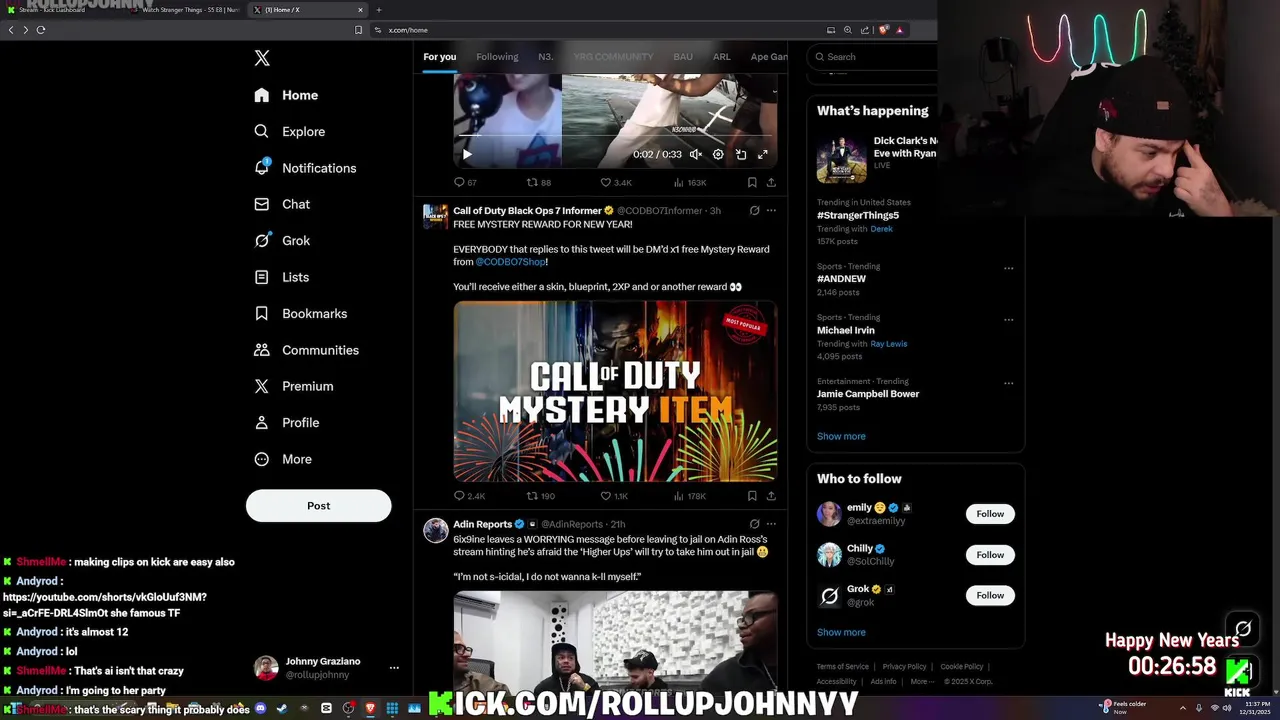
Task: Repost the Call of Duty post
Action: [541, 496]
